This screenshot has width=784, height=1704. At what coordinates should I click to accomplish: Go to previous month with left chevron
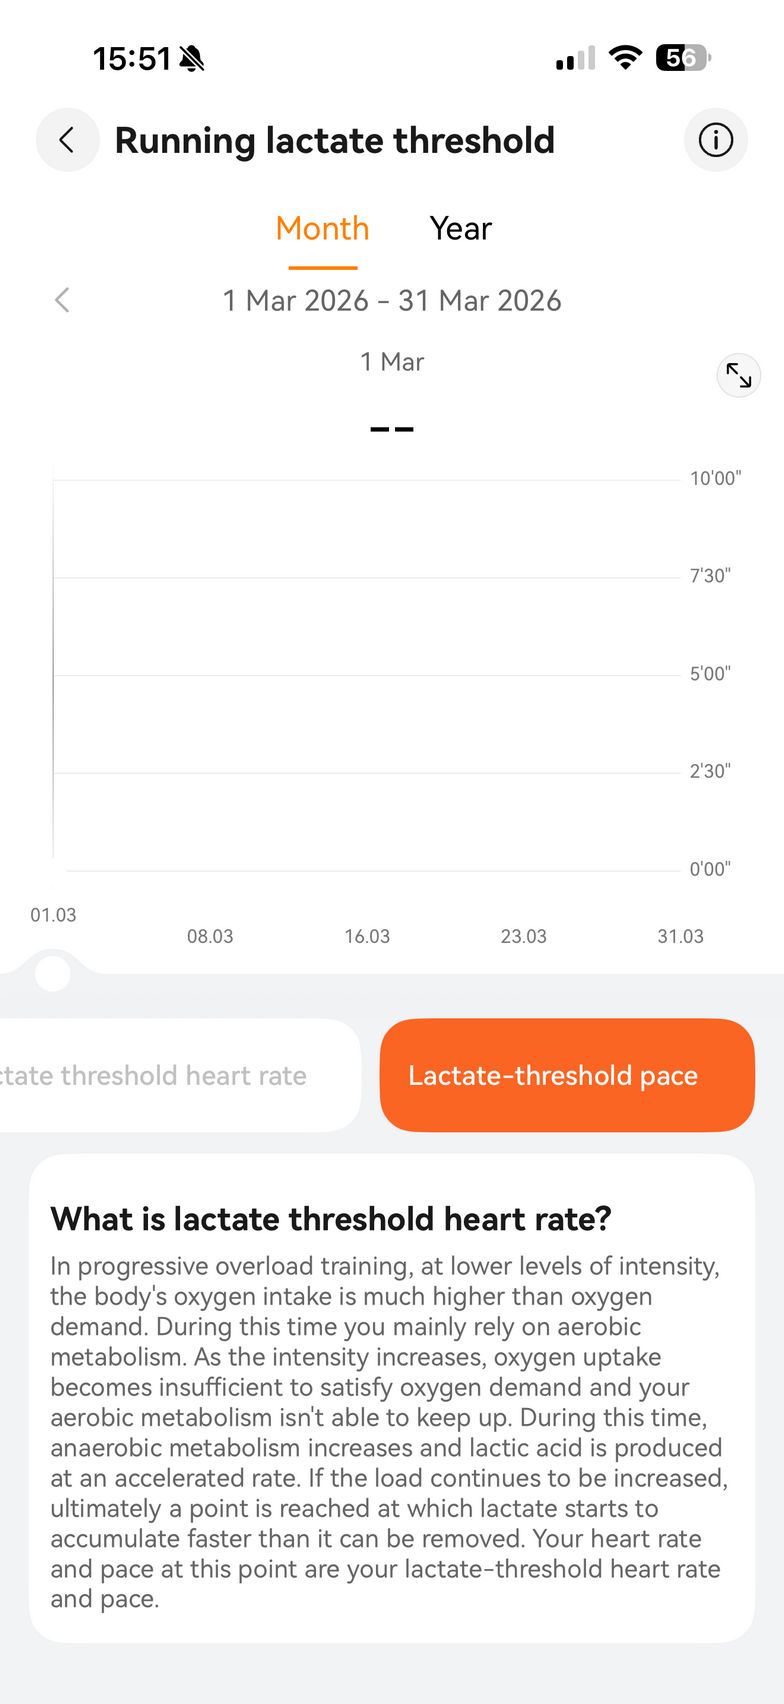pyautogui.click(x=62, y=300)
